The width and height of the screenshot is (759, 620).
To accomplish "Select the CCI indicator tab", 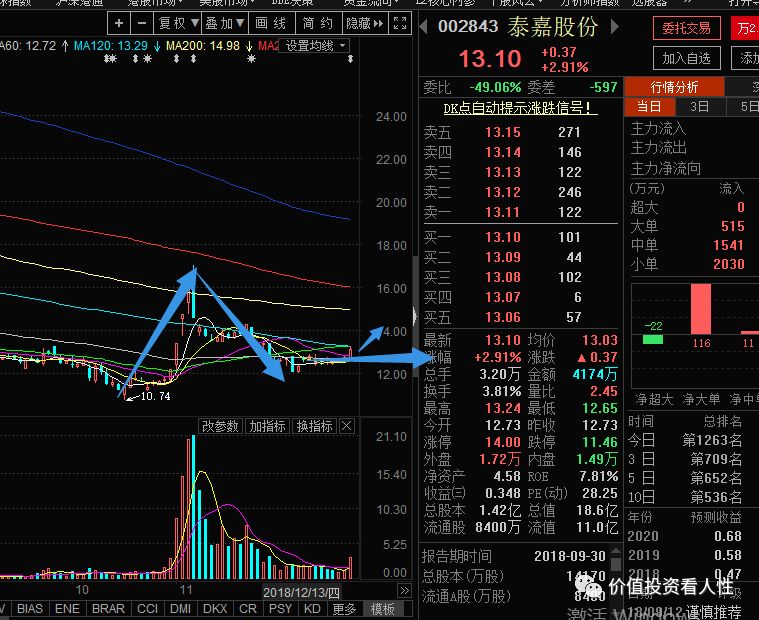I will point(147,608).
